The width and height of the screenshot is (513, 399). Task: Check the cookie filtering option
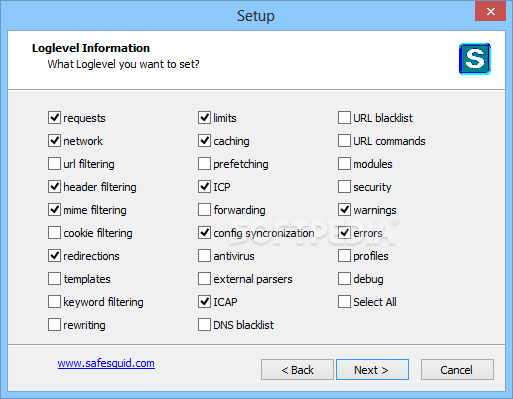coord(54,233)
